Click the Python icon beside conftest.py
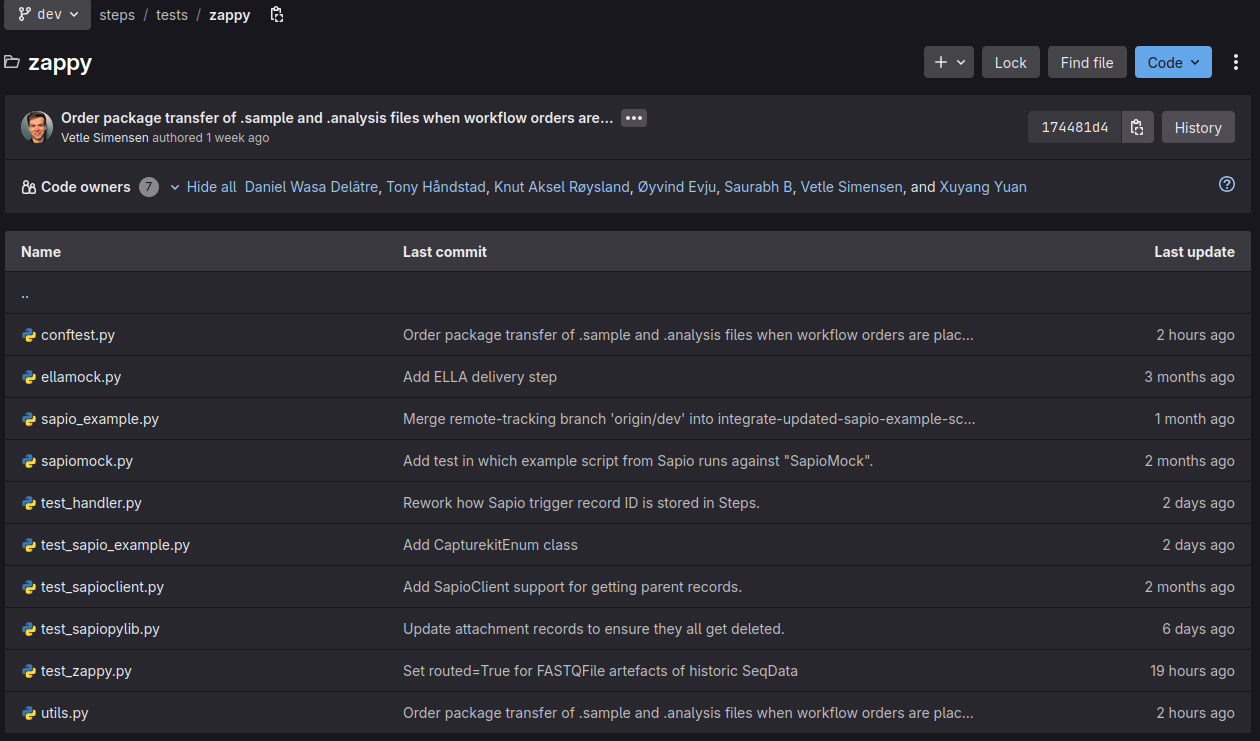Viewport: 1260px width, 741px height. pos(29,335)
